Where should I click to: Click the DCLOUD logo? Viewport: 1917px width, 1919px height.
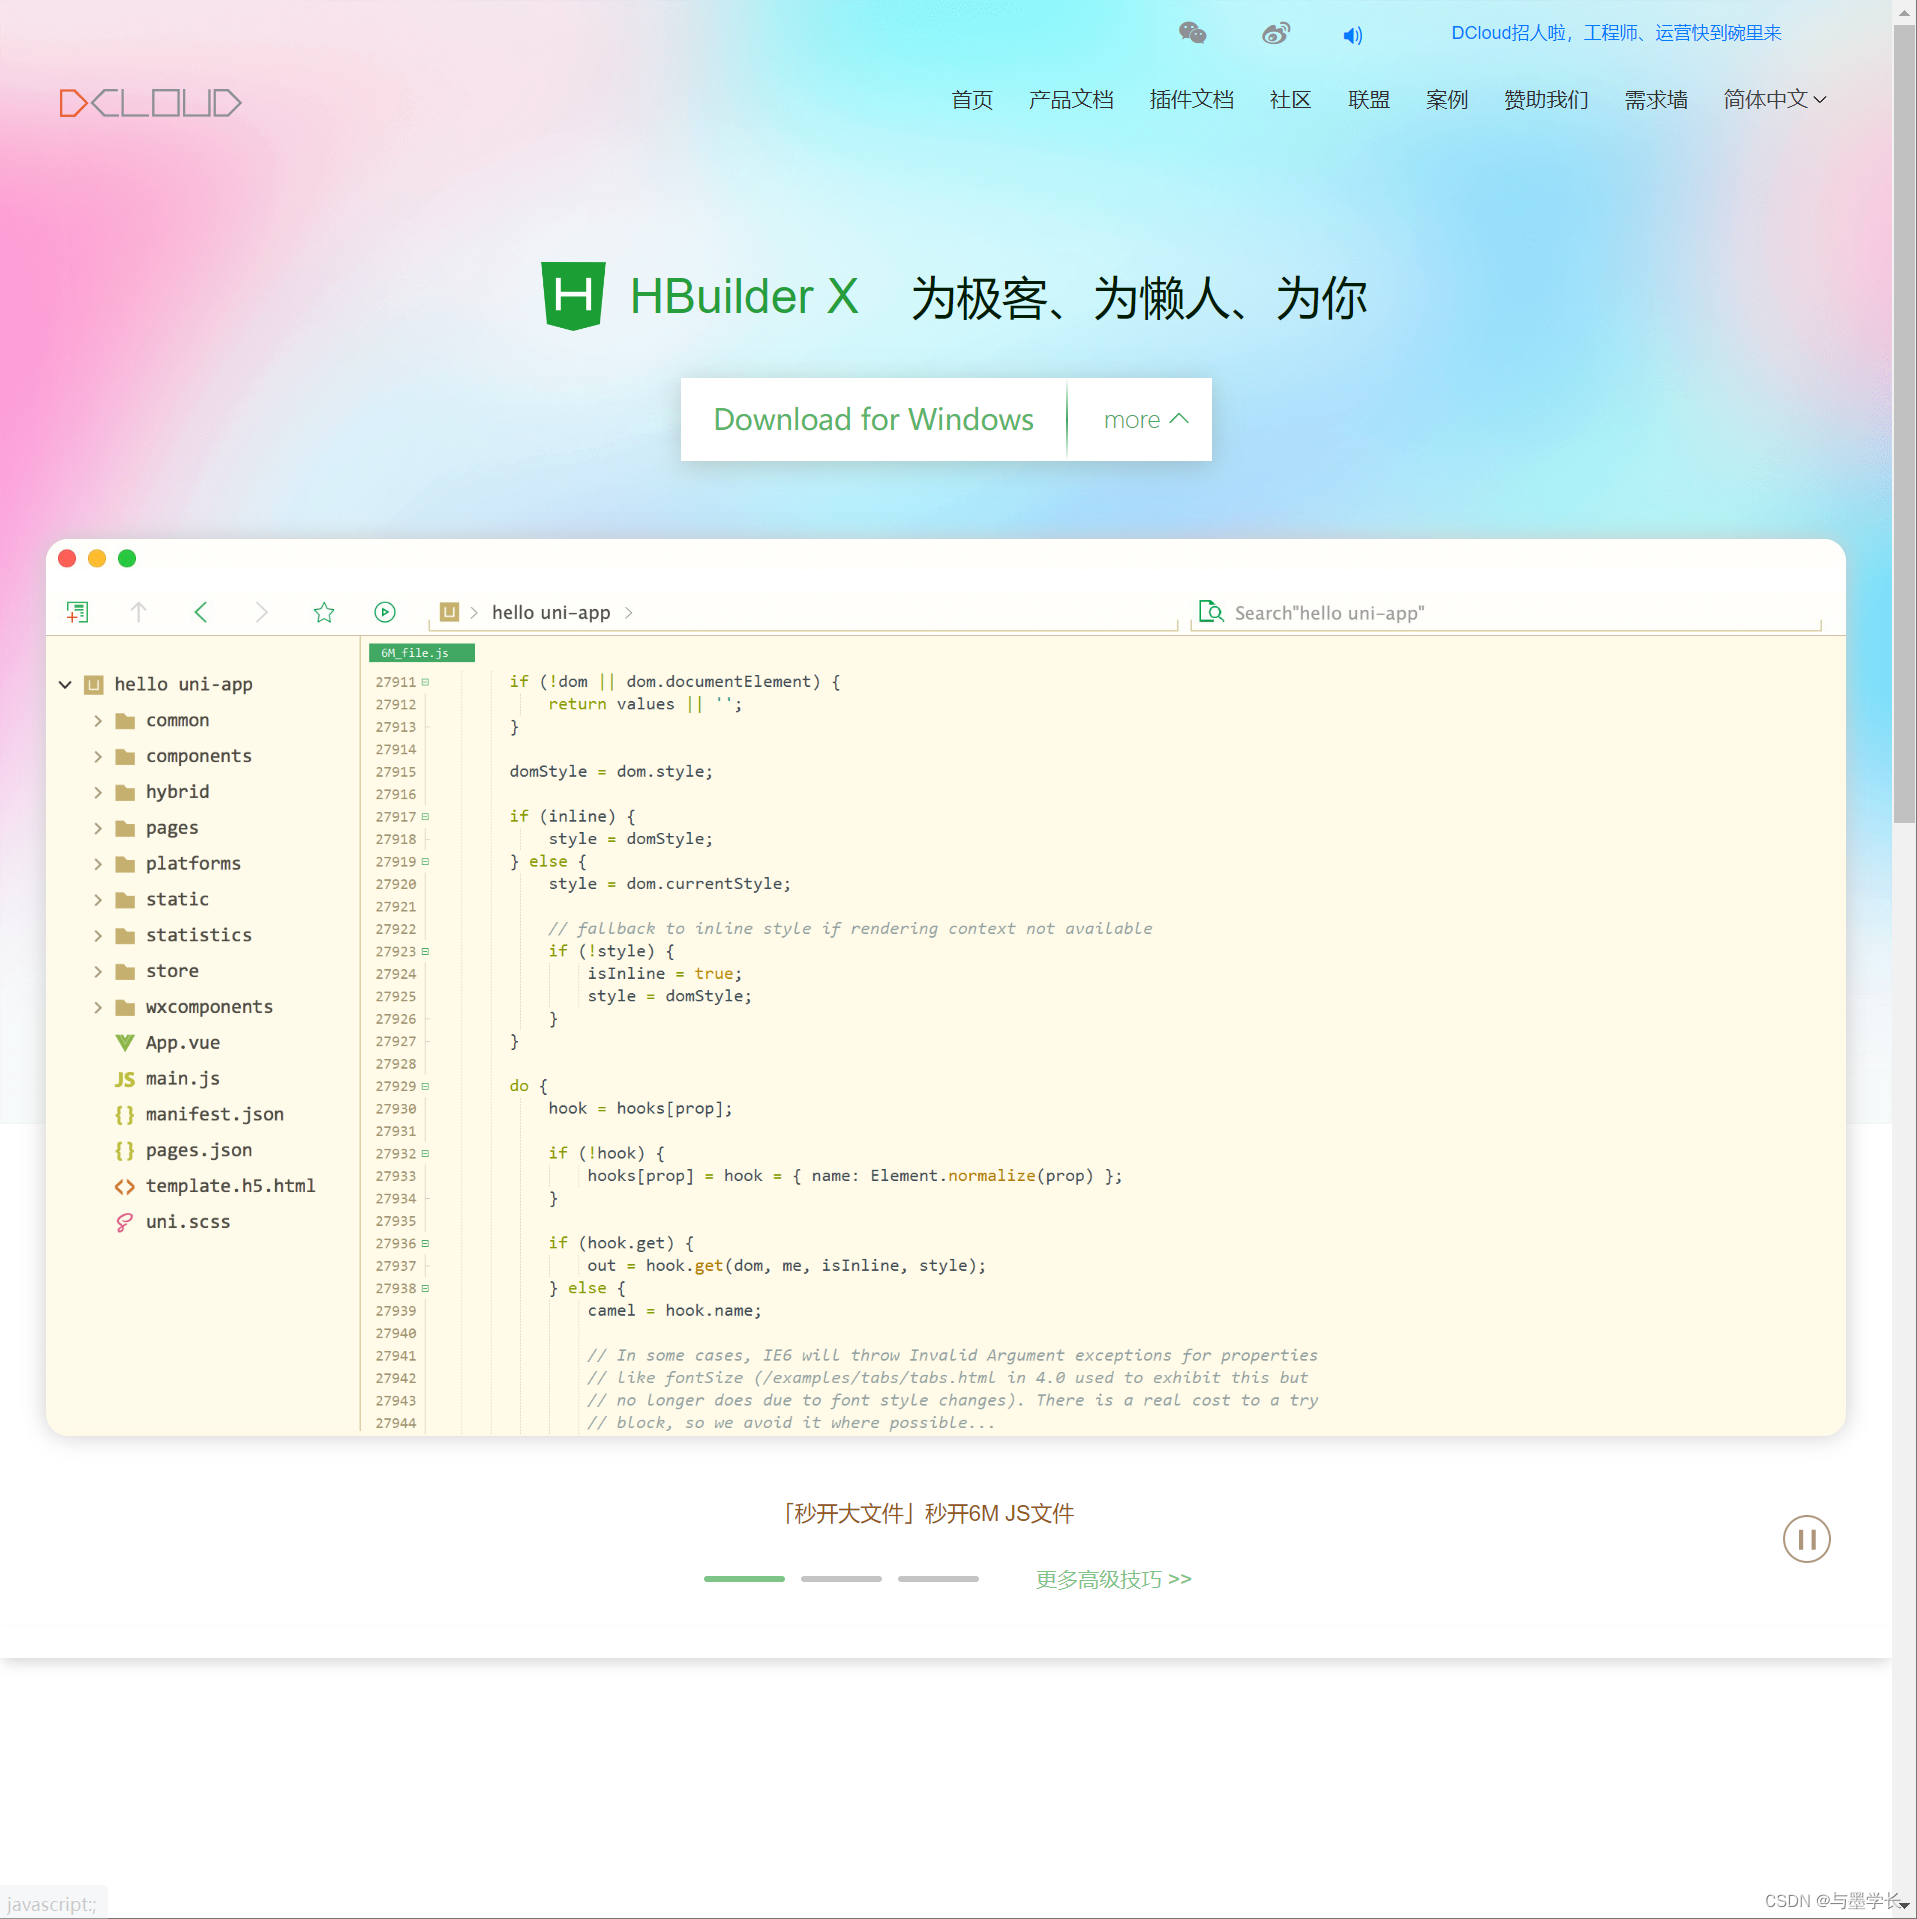150,103
